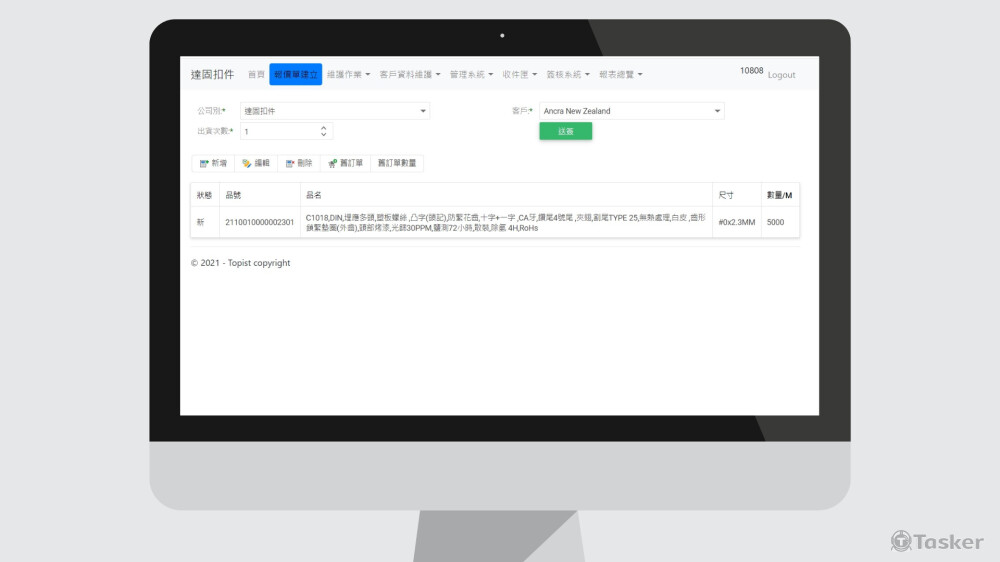This screenshot has height=562, width=1000.
Task: Click the 達固扣件 brand title
Action: 212,75
